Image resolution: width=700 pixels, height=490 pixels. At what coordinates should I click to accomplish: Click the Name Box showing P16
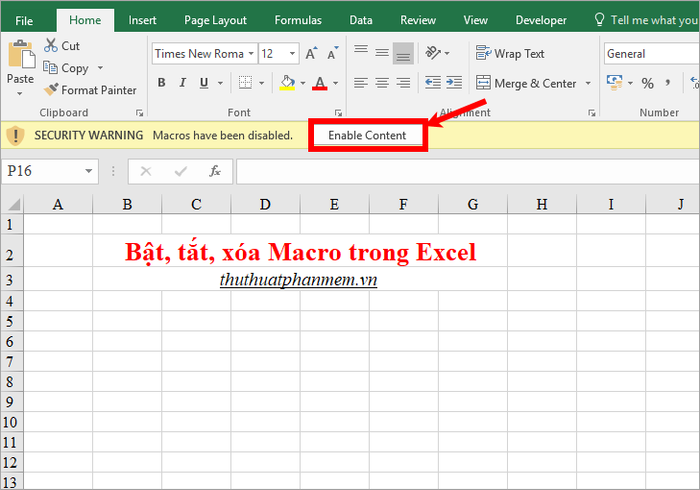[x=42, y=171]
